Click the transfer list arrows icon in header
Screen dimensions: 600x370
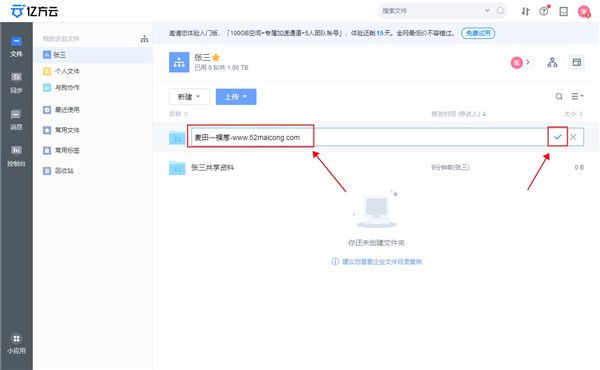(x=525, y=11)
